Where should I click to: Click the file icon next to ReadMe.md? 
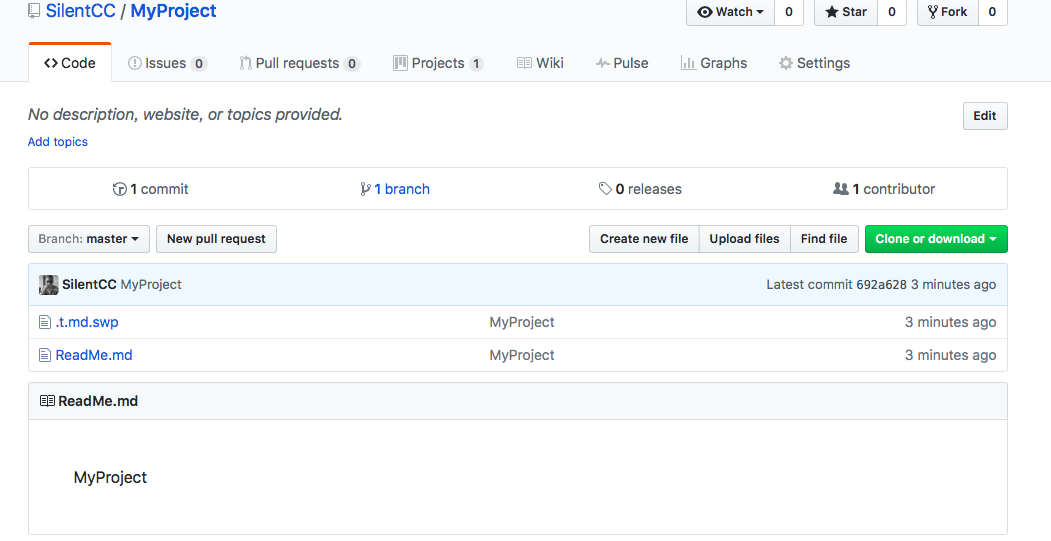[x=44, y=355]
